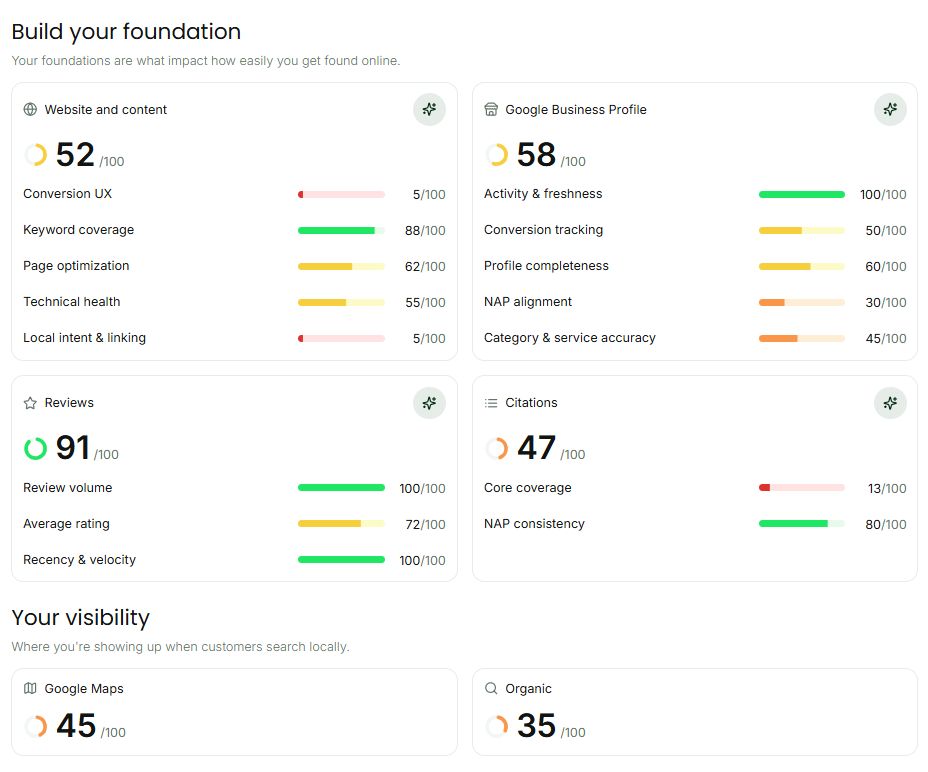Click the AI sparkle icon on Google Business Profile card

pyautogui.click(x=890, y=110)
